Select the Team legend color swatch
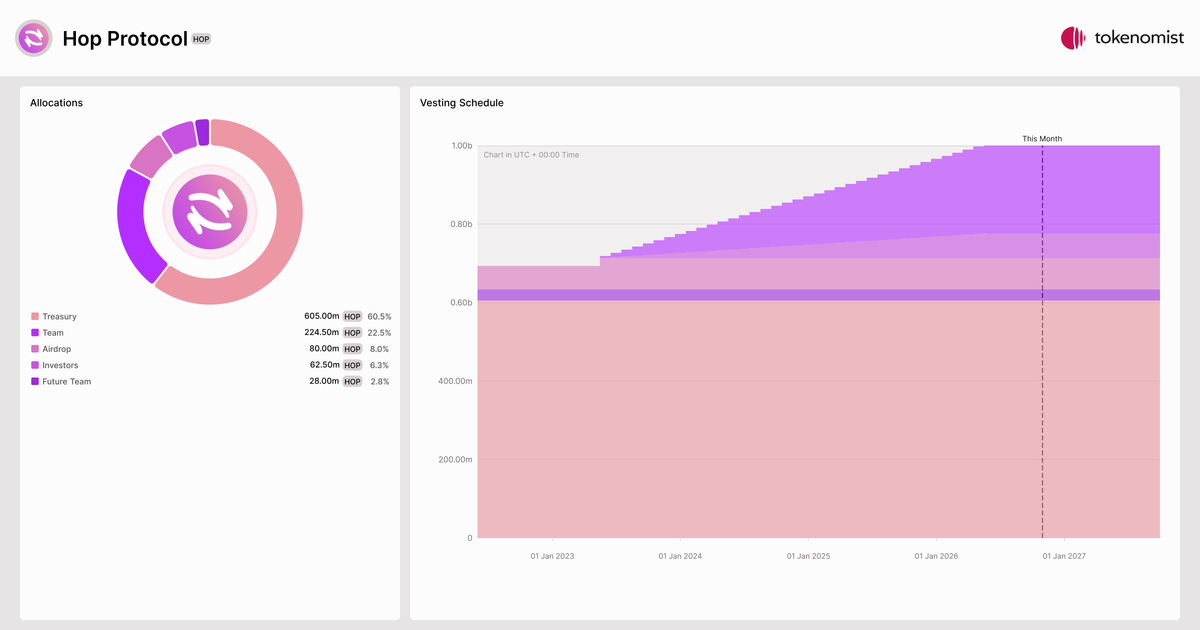1200x630 pixels. point(35,333)
